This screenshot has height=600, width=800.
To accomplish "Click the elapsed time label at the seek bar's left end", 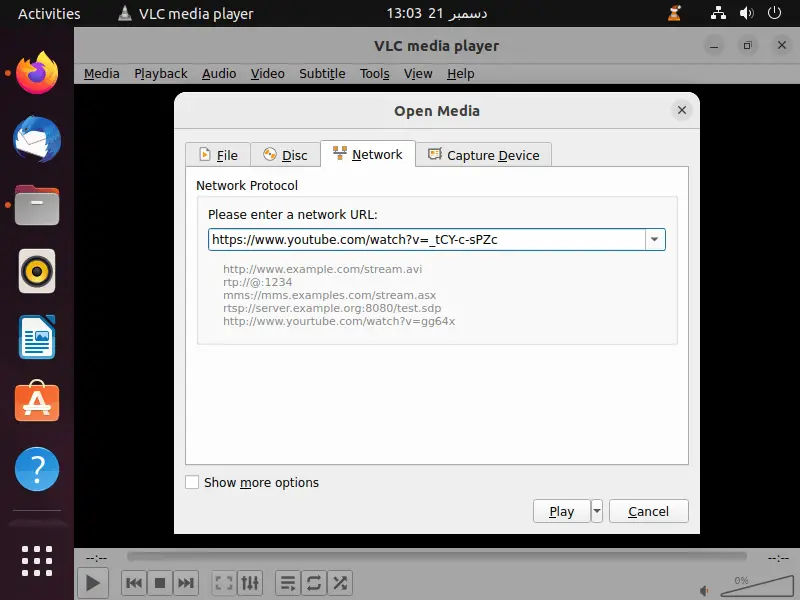I will 96,558.
